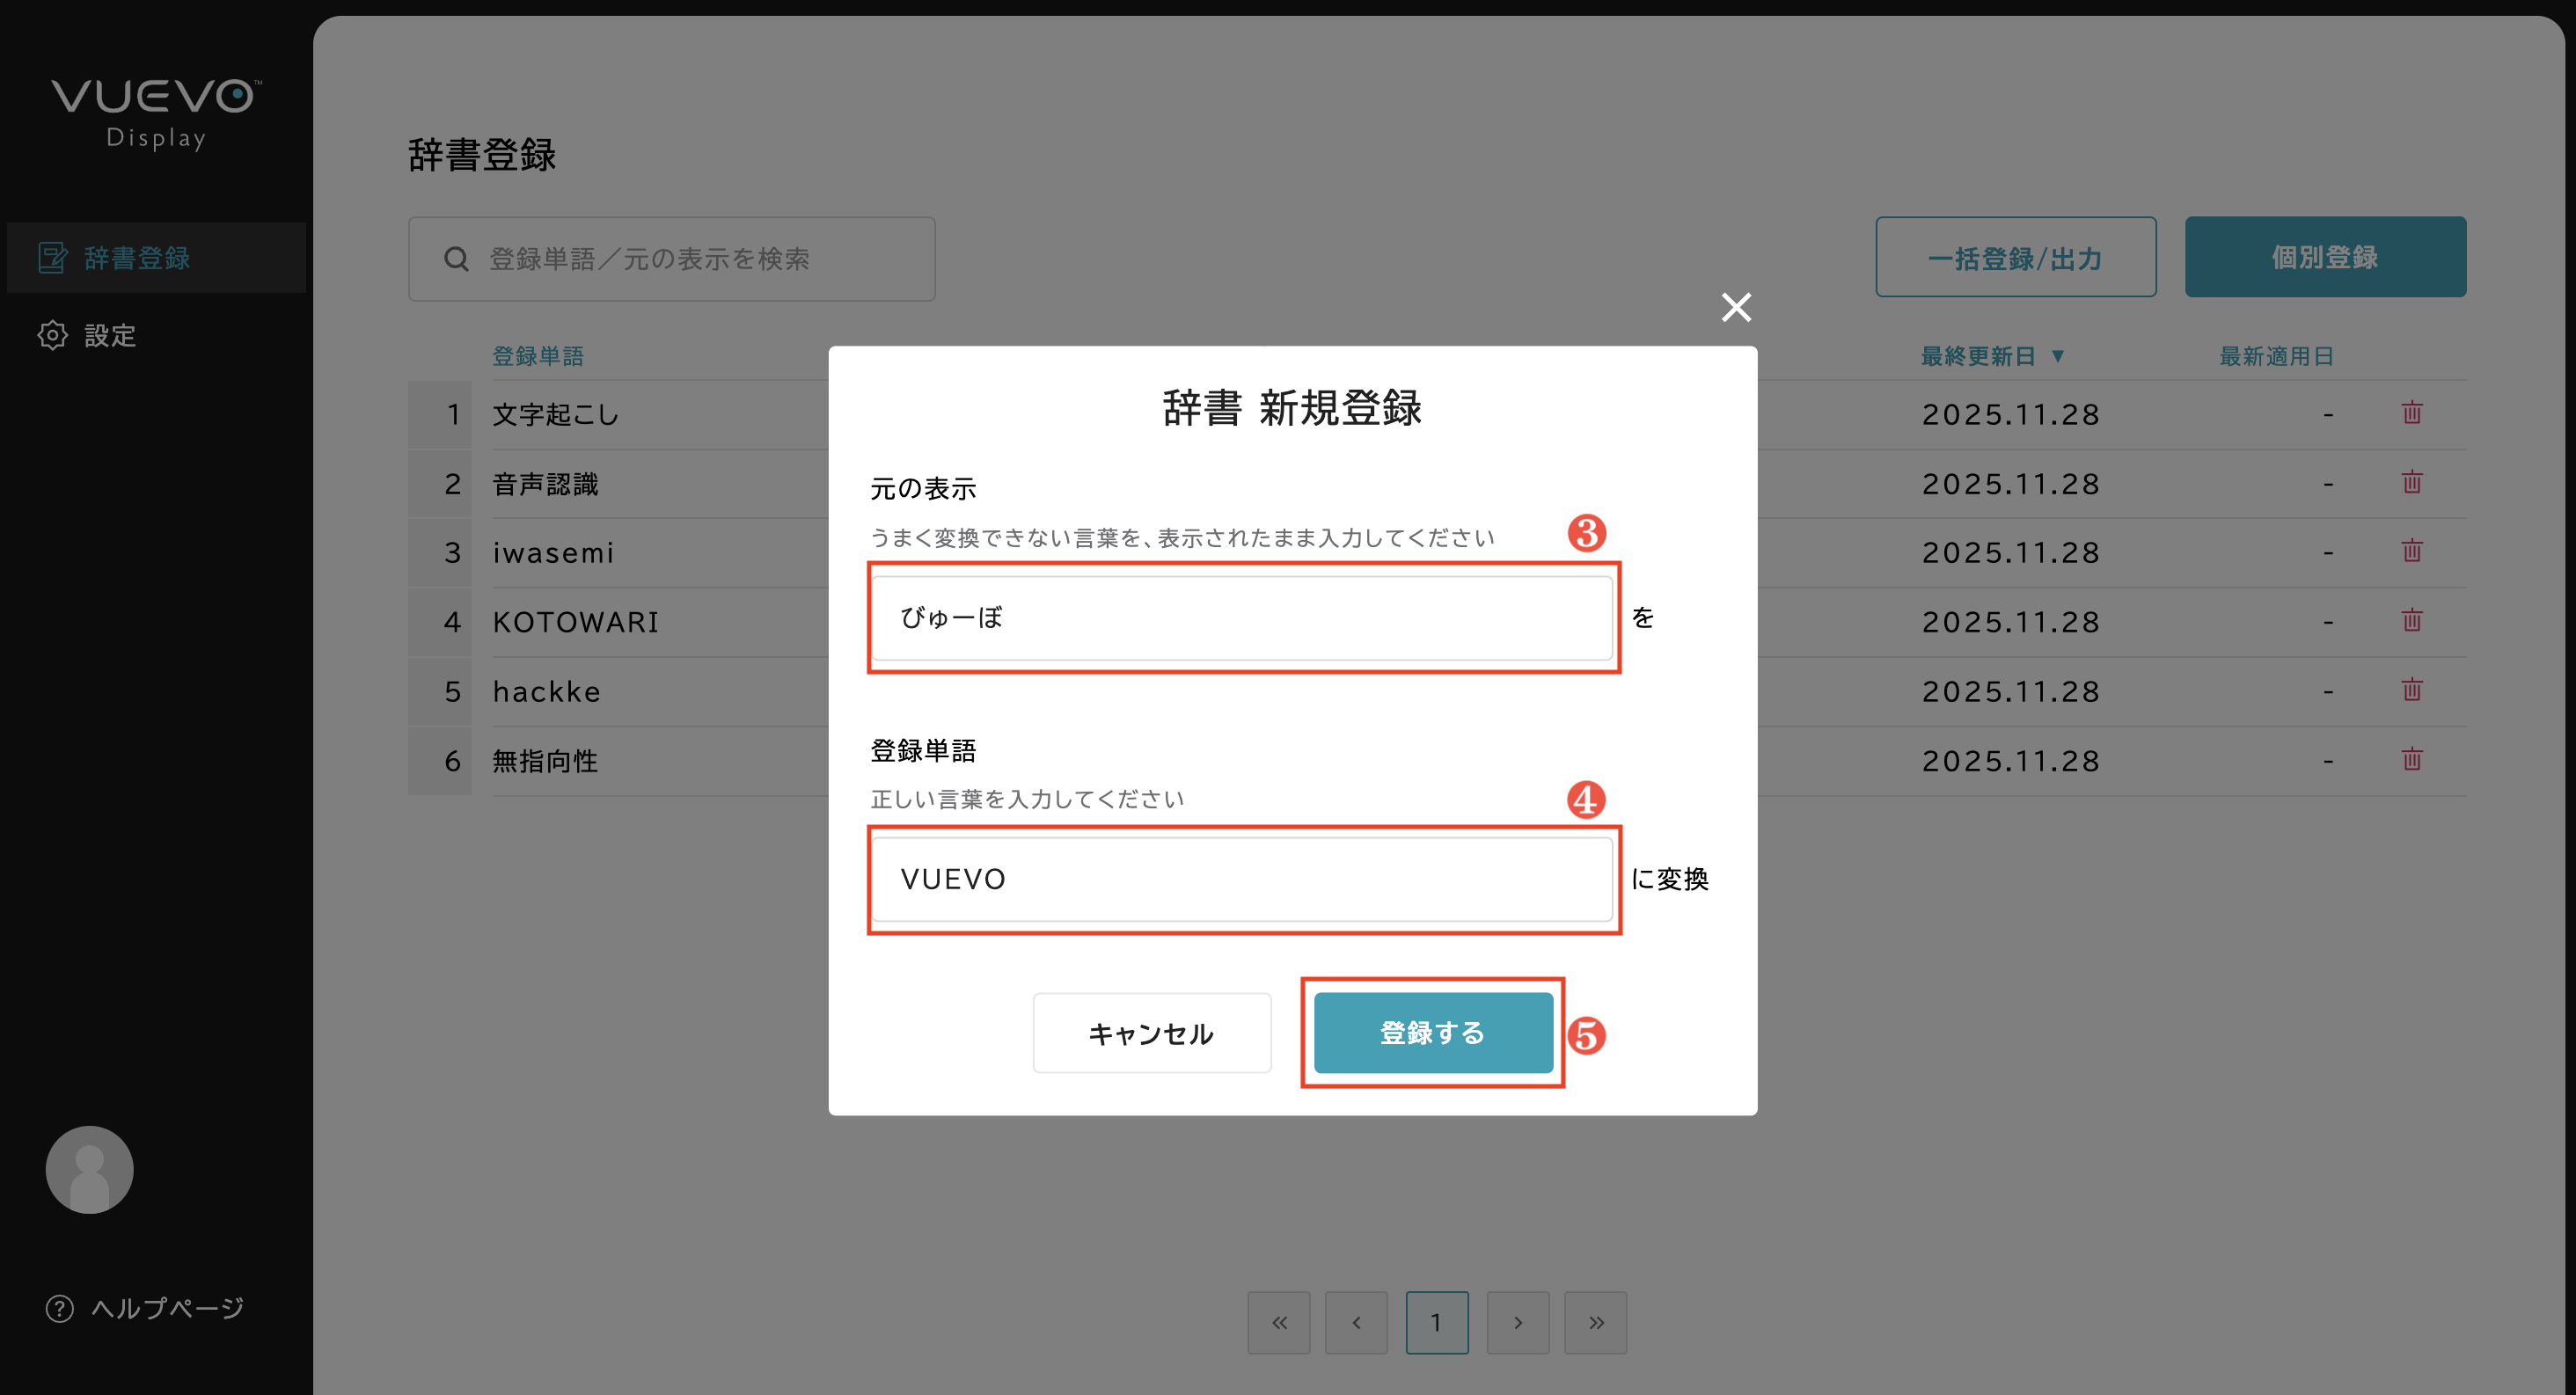Viewport: 2576px width, 1395px height.
Task: Go to the last page with » button
Action: 1595,1322
